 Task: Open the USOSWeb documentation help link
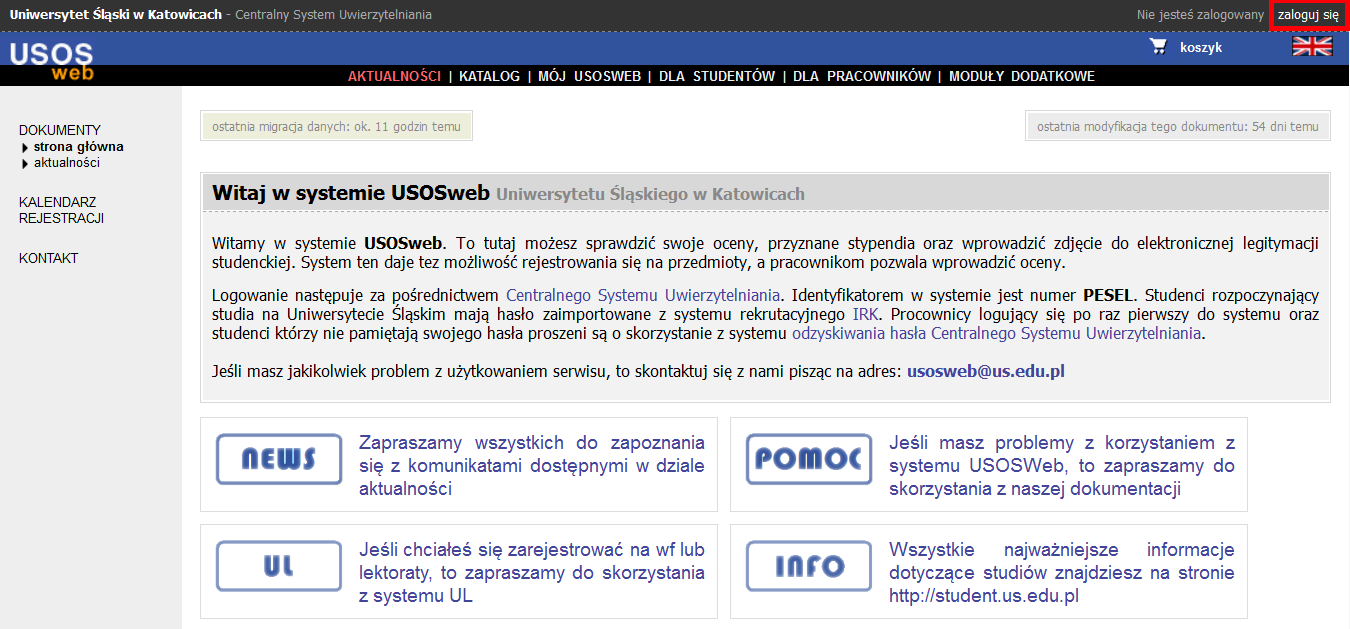[1062, 466]
